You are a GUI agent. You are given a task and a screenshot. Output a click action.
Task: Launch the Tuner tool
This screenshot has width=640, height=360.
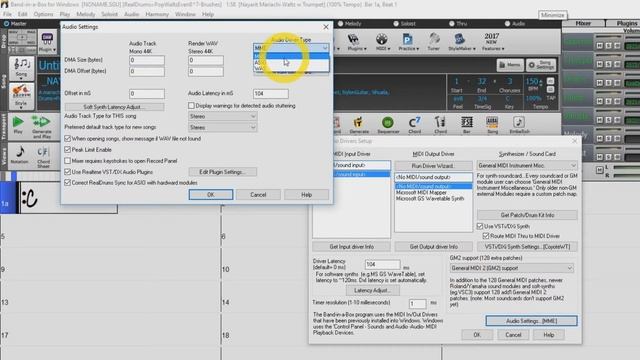point(433,42)
